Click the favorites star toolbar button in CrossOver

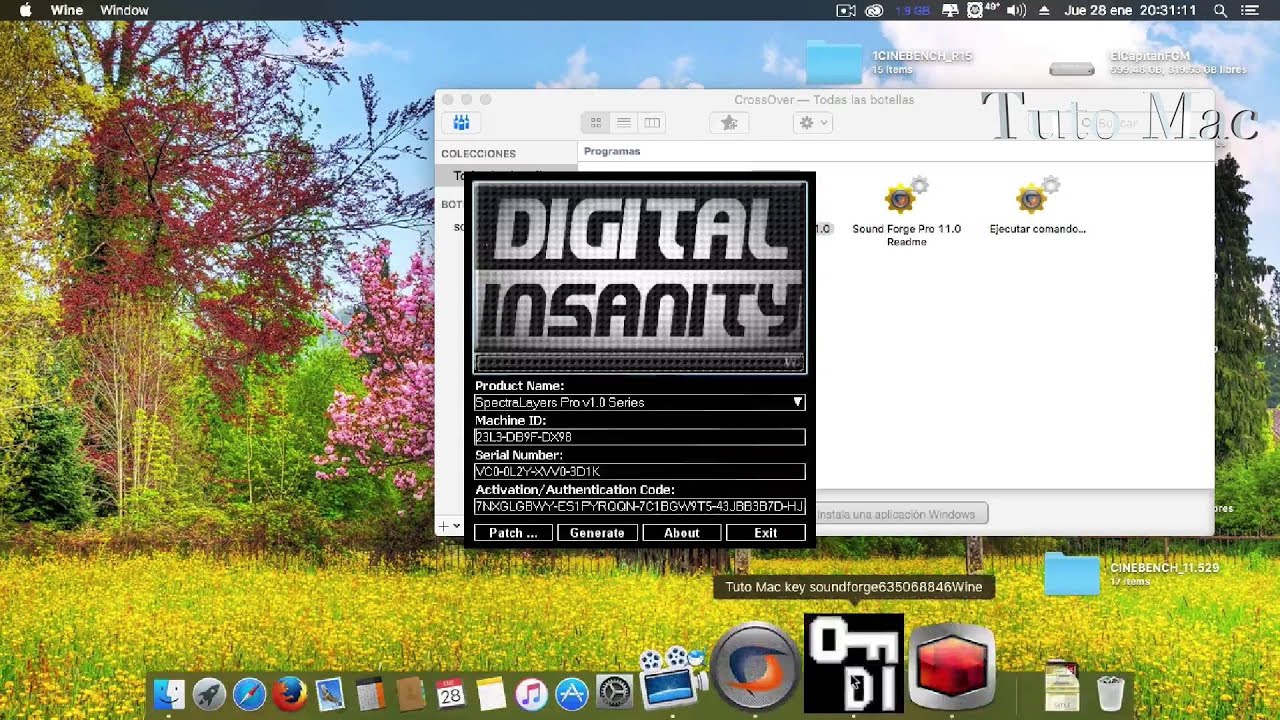(729, 123)
